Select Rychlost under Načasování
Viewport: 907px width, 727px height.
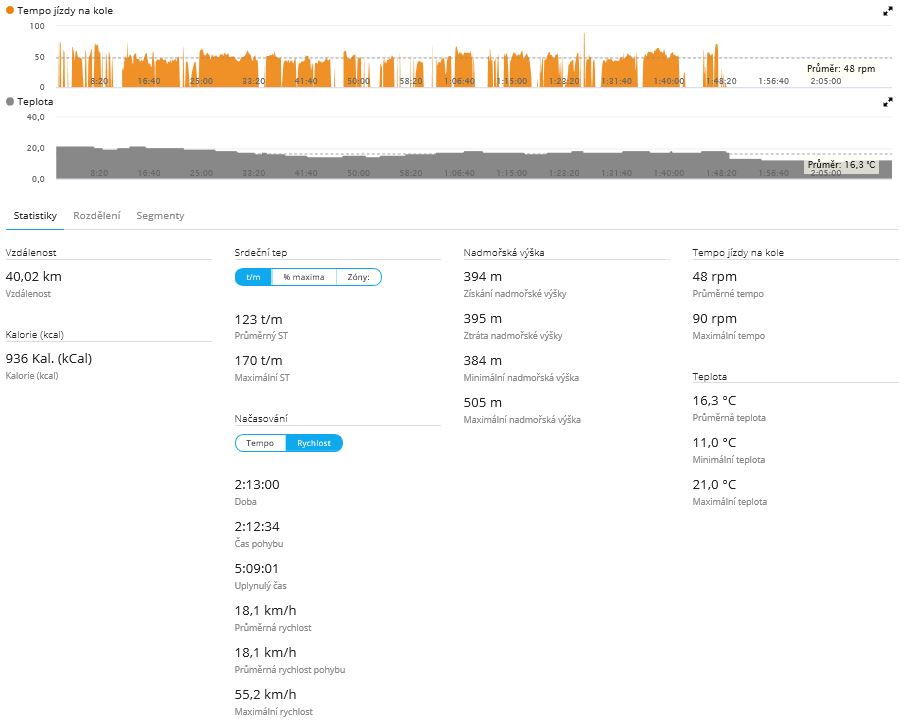tap(314, 443)
